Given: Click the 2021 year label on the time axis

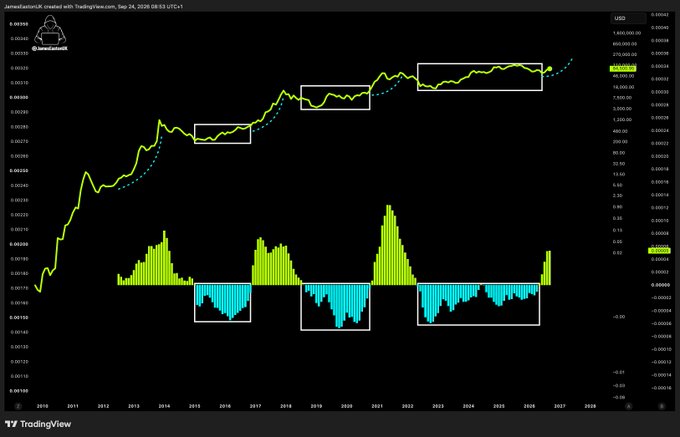Looking at the screenshot, I should 377,406.
